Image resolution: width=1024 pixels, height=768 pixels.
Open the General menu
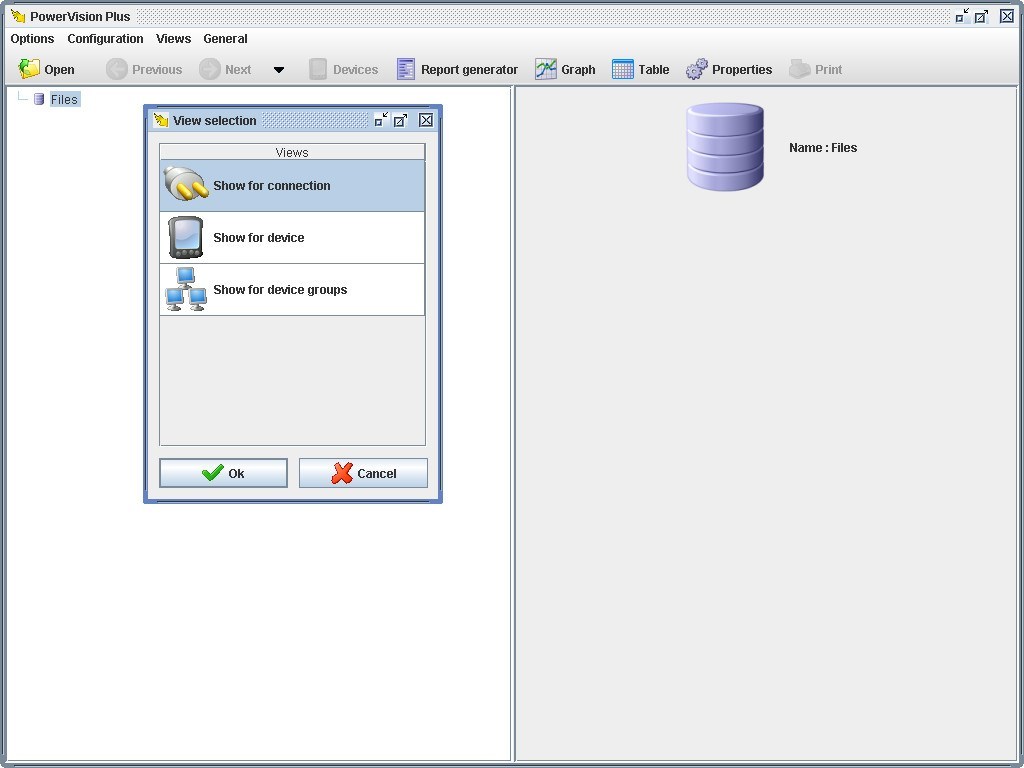(225, 39)
